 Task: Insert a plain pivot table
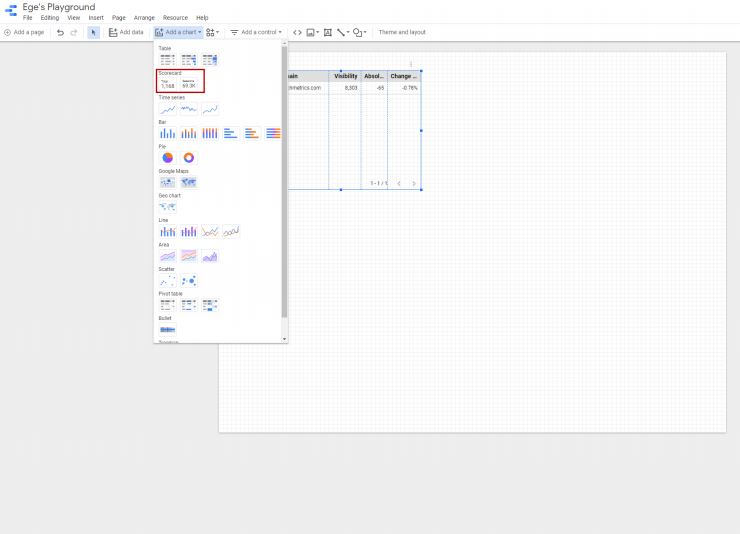coord(168,305)
